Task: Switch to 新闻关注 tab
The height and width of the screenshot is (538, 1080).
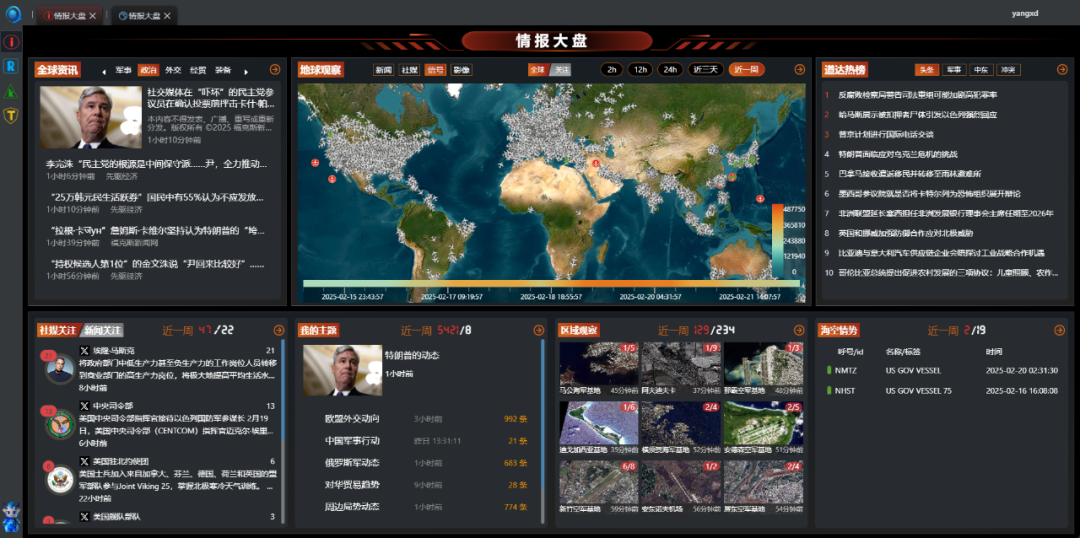Action: 103,330
